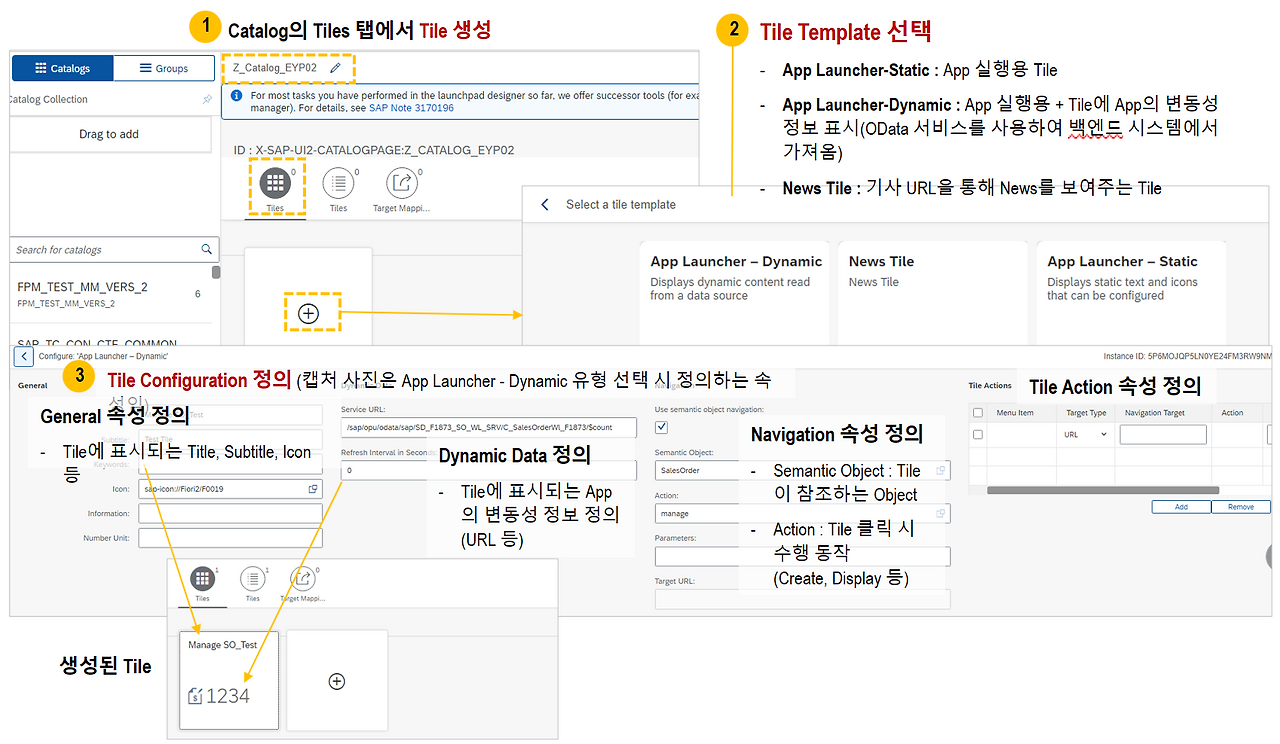The width and height of the screenshot is (1280, 744).
Task: Click the Navigation Target column header
Action: click(x=1155, y=412)
